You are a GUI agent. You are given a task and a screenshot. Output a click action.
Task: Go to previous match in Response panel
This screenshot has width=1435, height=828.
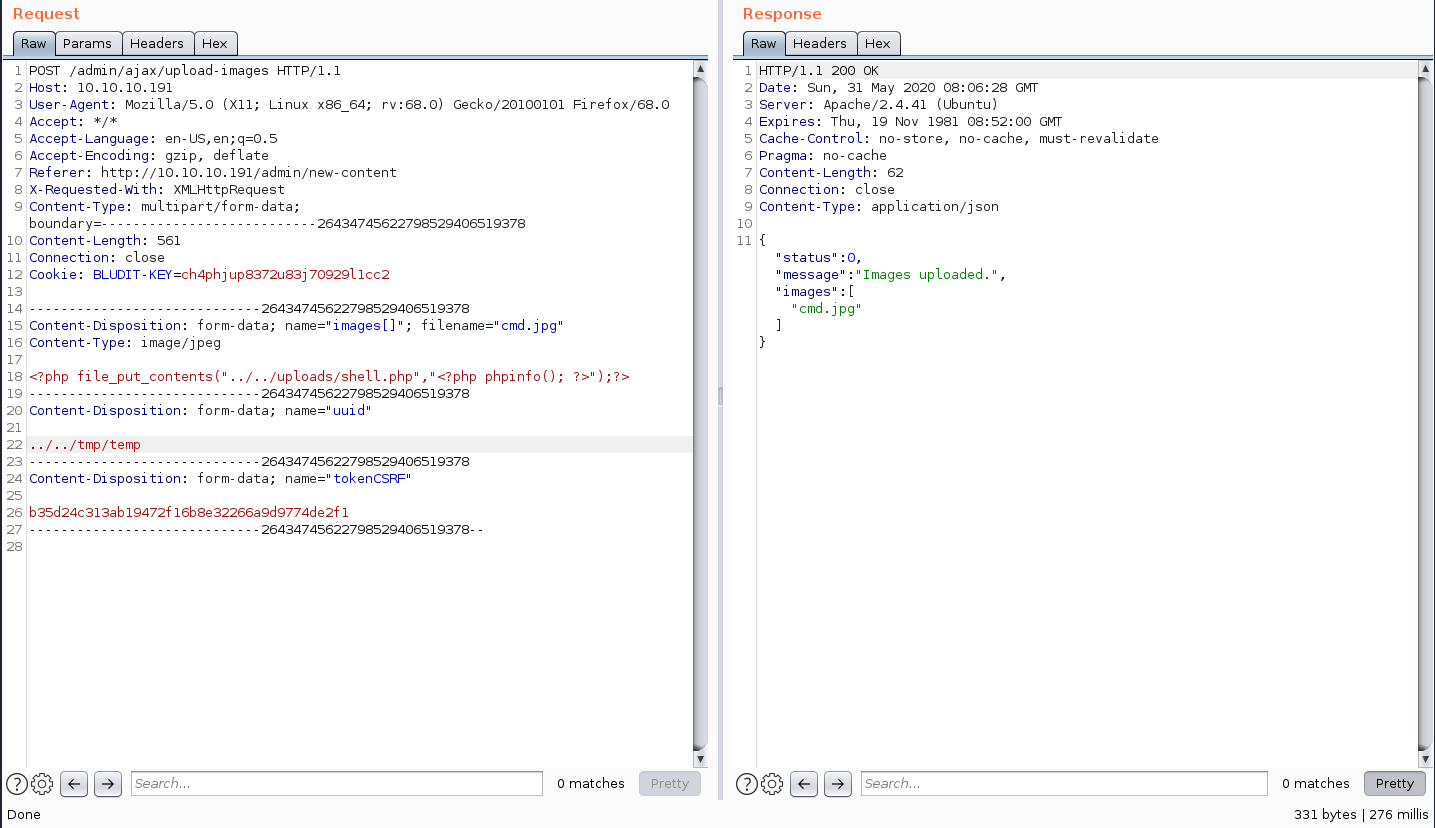tap(804, 784)
